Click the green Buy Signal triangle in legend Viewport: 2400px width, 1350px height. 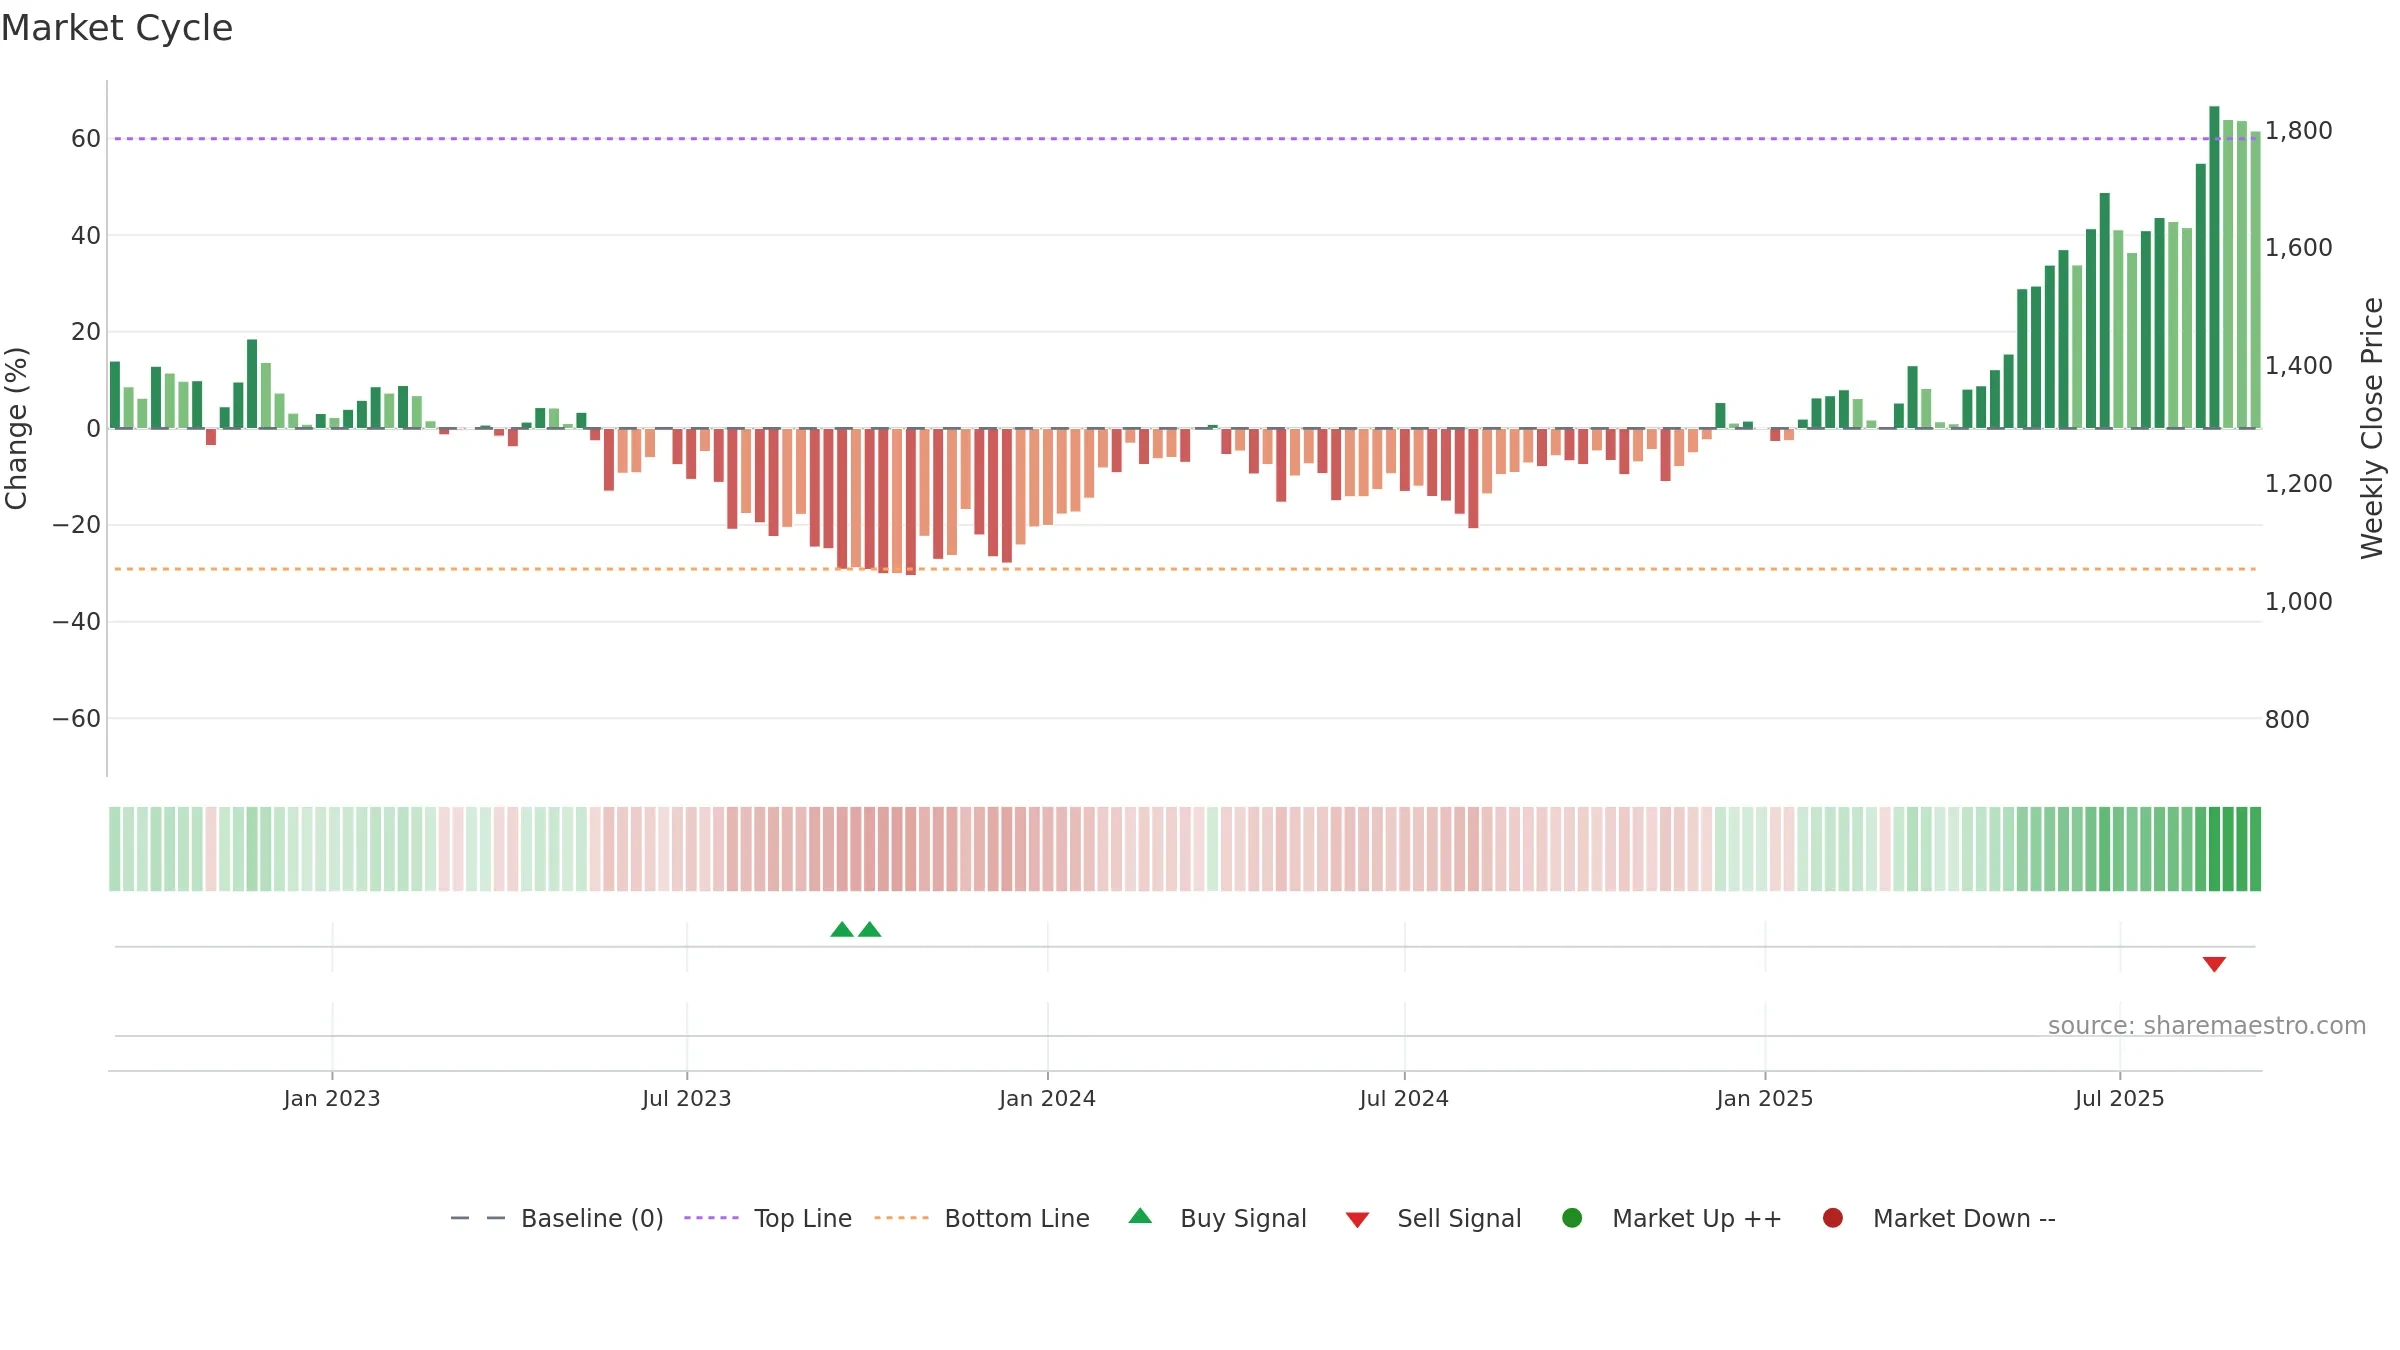(1140, 1216)
